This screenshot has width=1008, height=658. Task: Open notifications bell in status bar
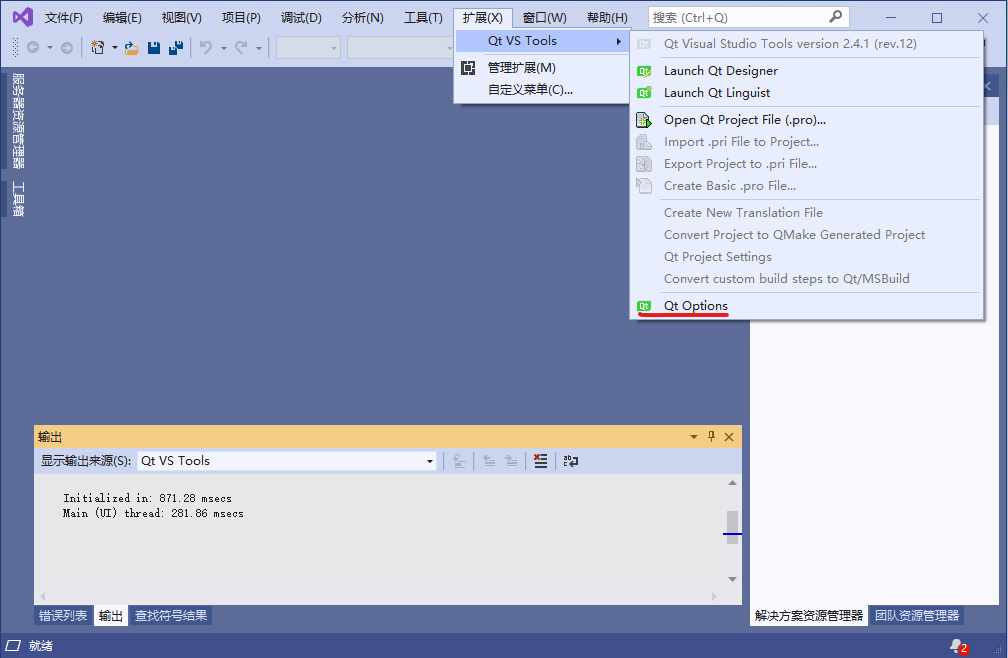tap(958, 646)
